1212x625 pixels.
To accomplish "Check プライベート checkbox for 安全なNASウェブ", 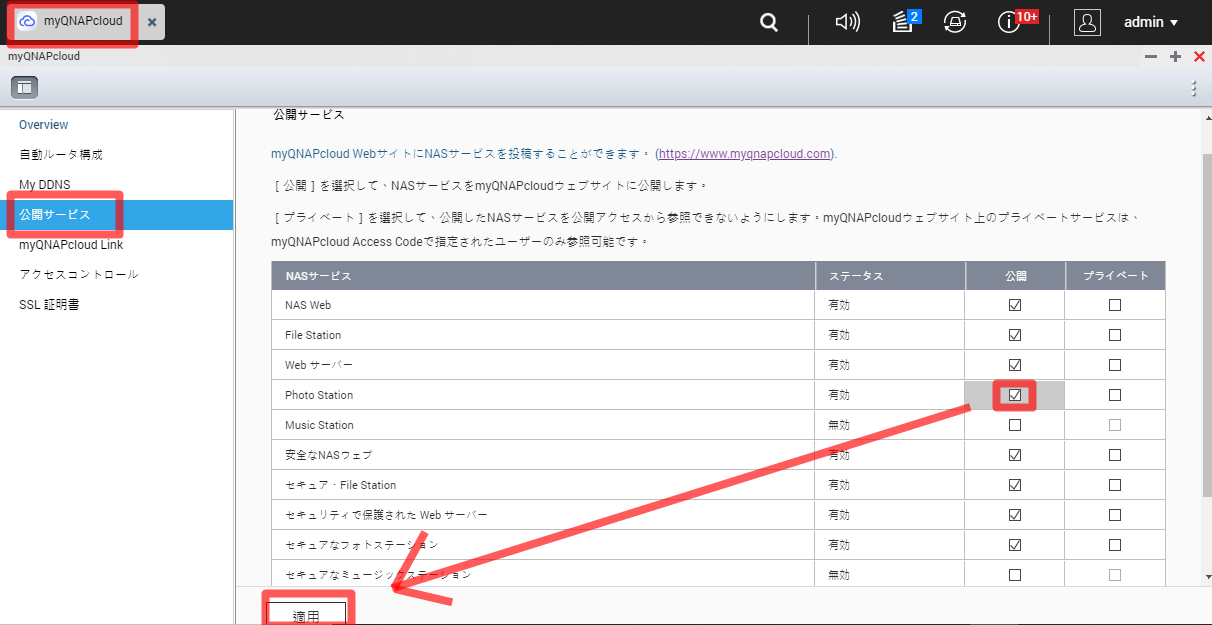I will (1115, 455).
